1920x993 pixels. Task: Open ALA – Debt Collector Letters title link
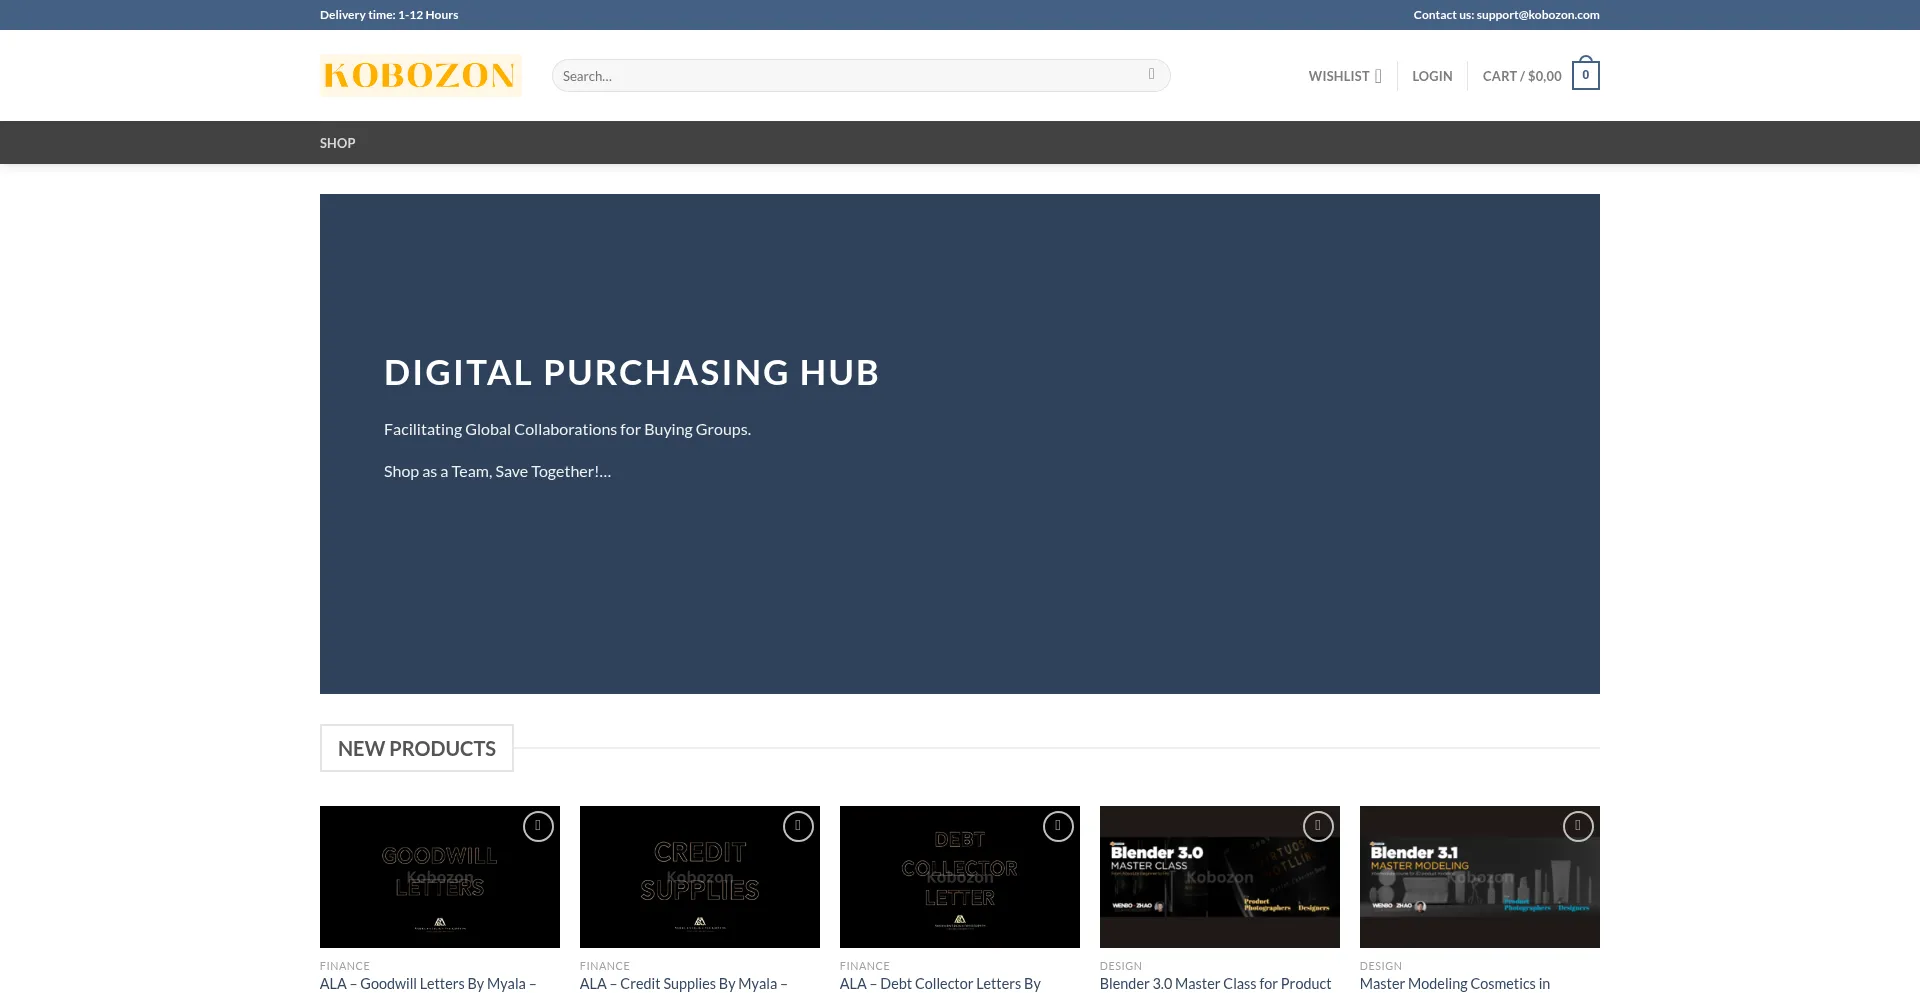(x=940, y=984)
